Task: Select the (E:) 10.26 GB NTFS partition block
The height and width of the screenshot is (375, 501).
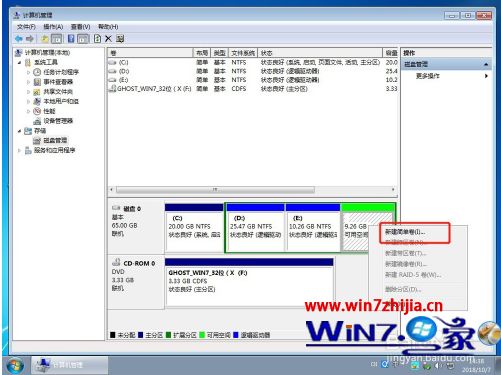Action: [x=313, y=228]
